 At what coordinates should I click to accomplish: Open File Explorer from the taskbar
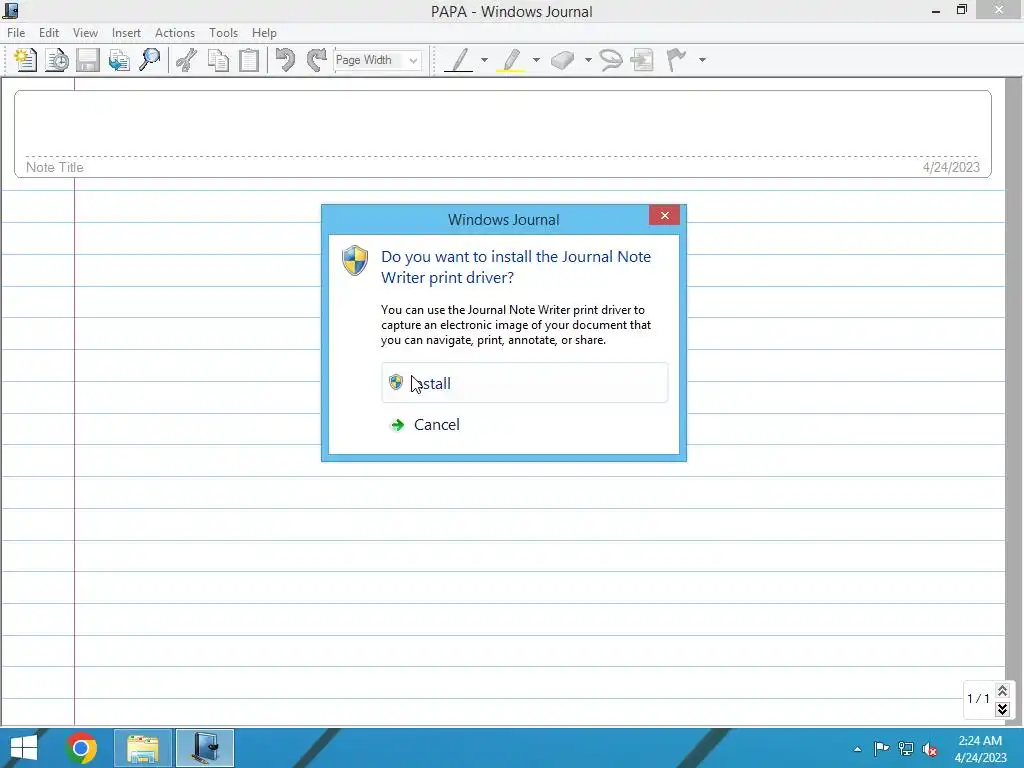[143, 748]
